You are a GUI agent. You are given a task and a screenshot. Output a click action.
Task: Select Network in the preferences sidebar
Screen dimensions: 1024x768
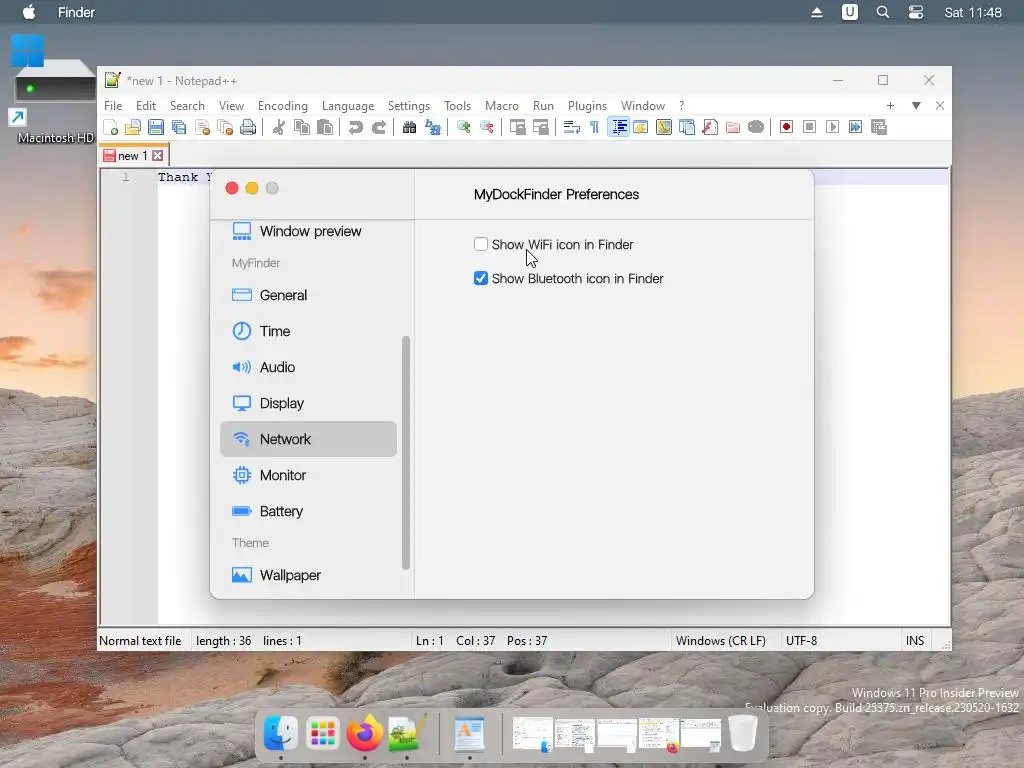(308, 439)
